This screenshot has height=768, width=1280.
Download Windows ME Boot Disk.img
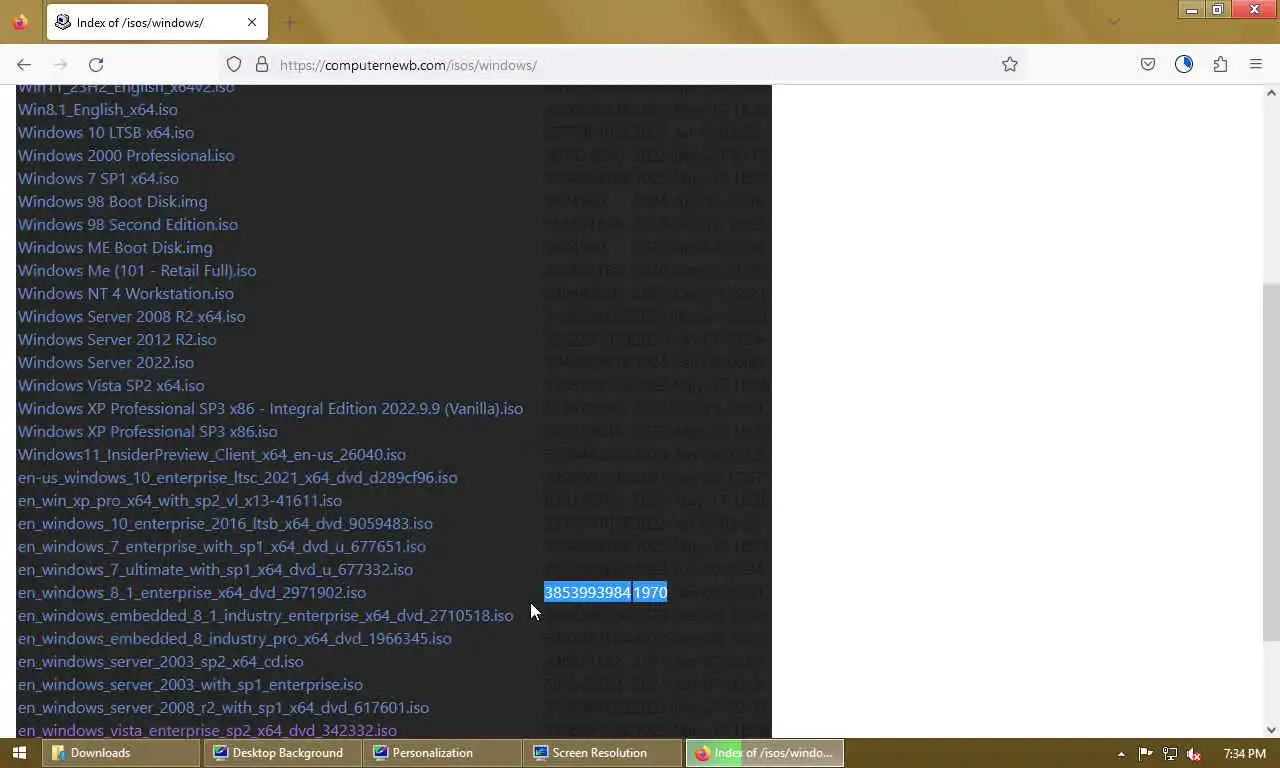pyautogui.click(x=115, y=247)
